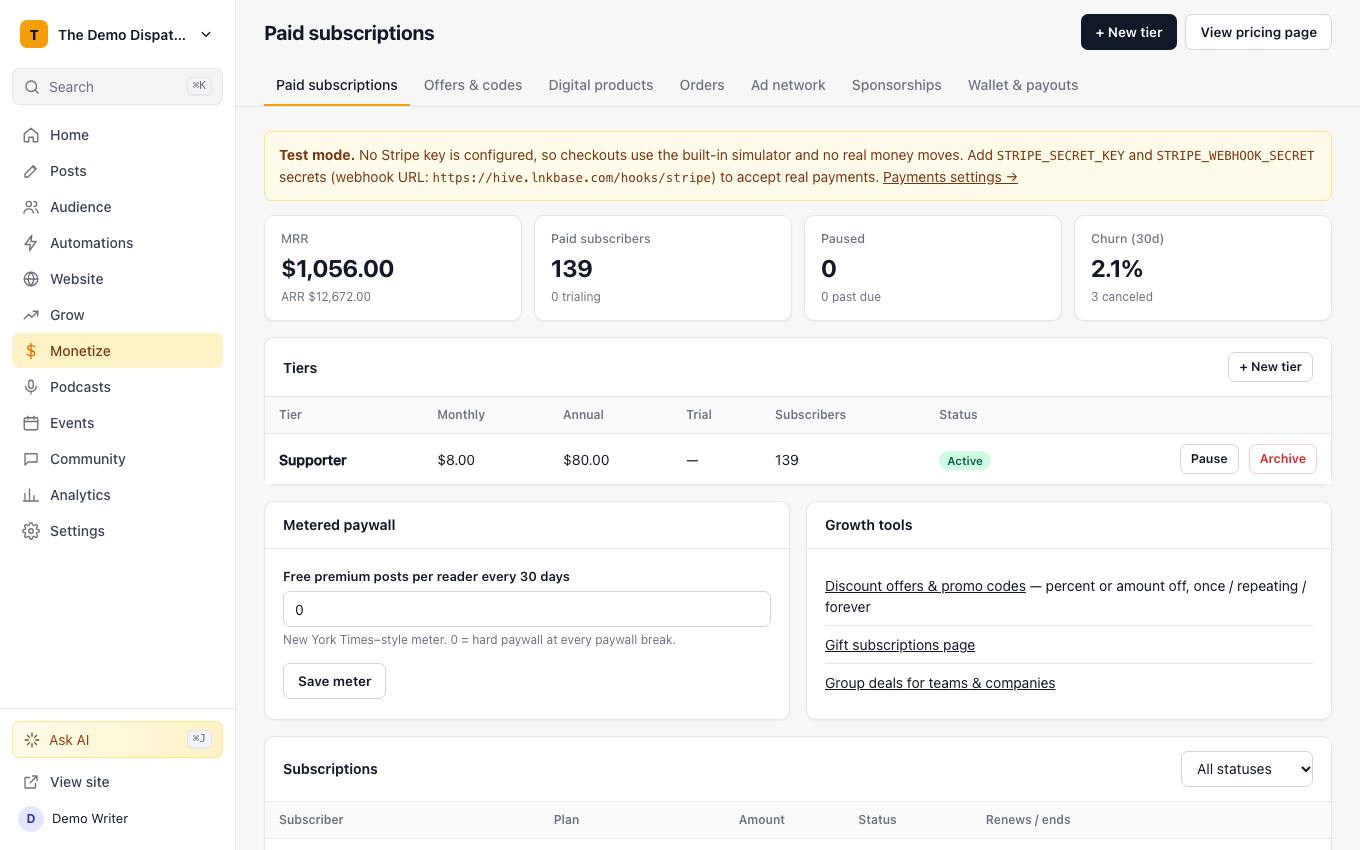Click the Grow trending arrow icon
The image size is (1360, 850).
tap(31, 315)
